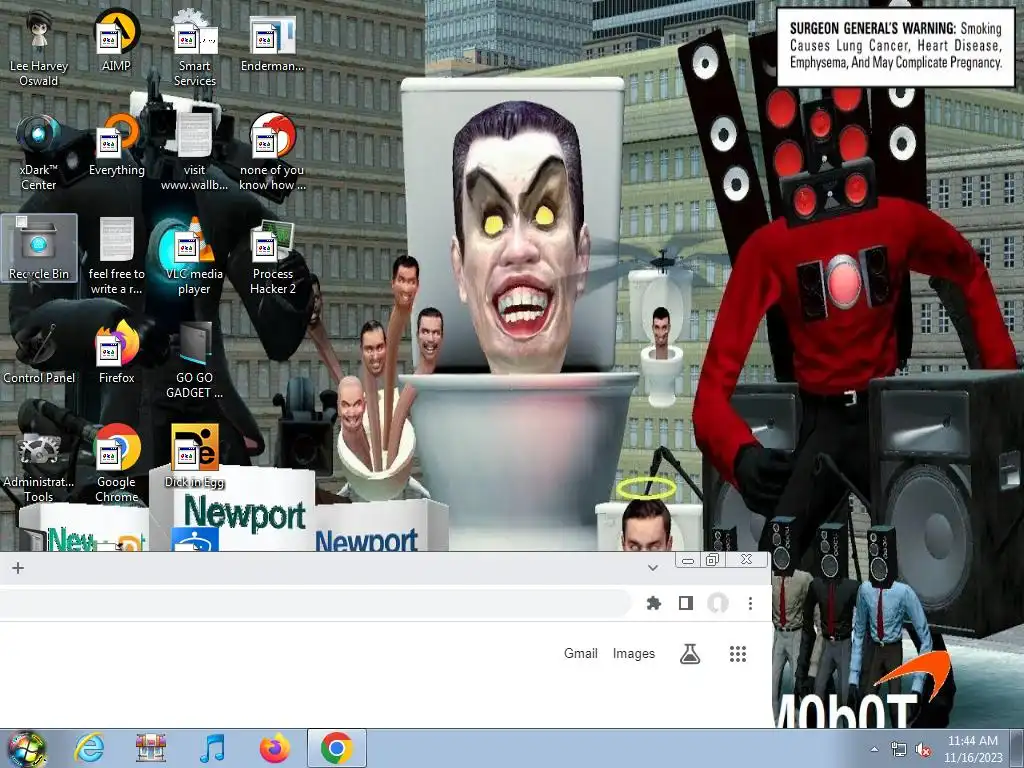Select the 'feel free to write a r...' file
Screen dimensions: 1024x768
click(x=117, y=257)
